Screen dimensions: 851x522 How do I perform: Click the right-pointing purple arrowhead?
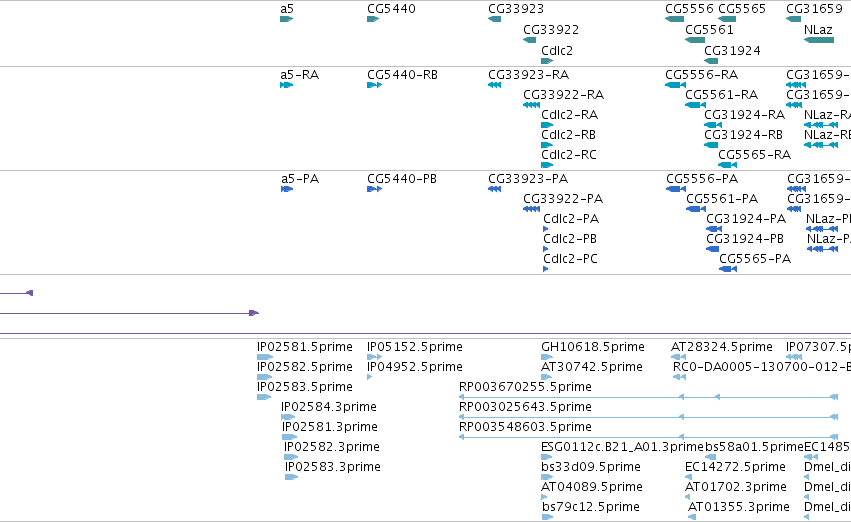(254, 314)
